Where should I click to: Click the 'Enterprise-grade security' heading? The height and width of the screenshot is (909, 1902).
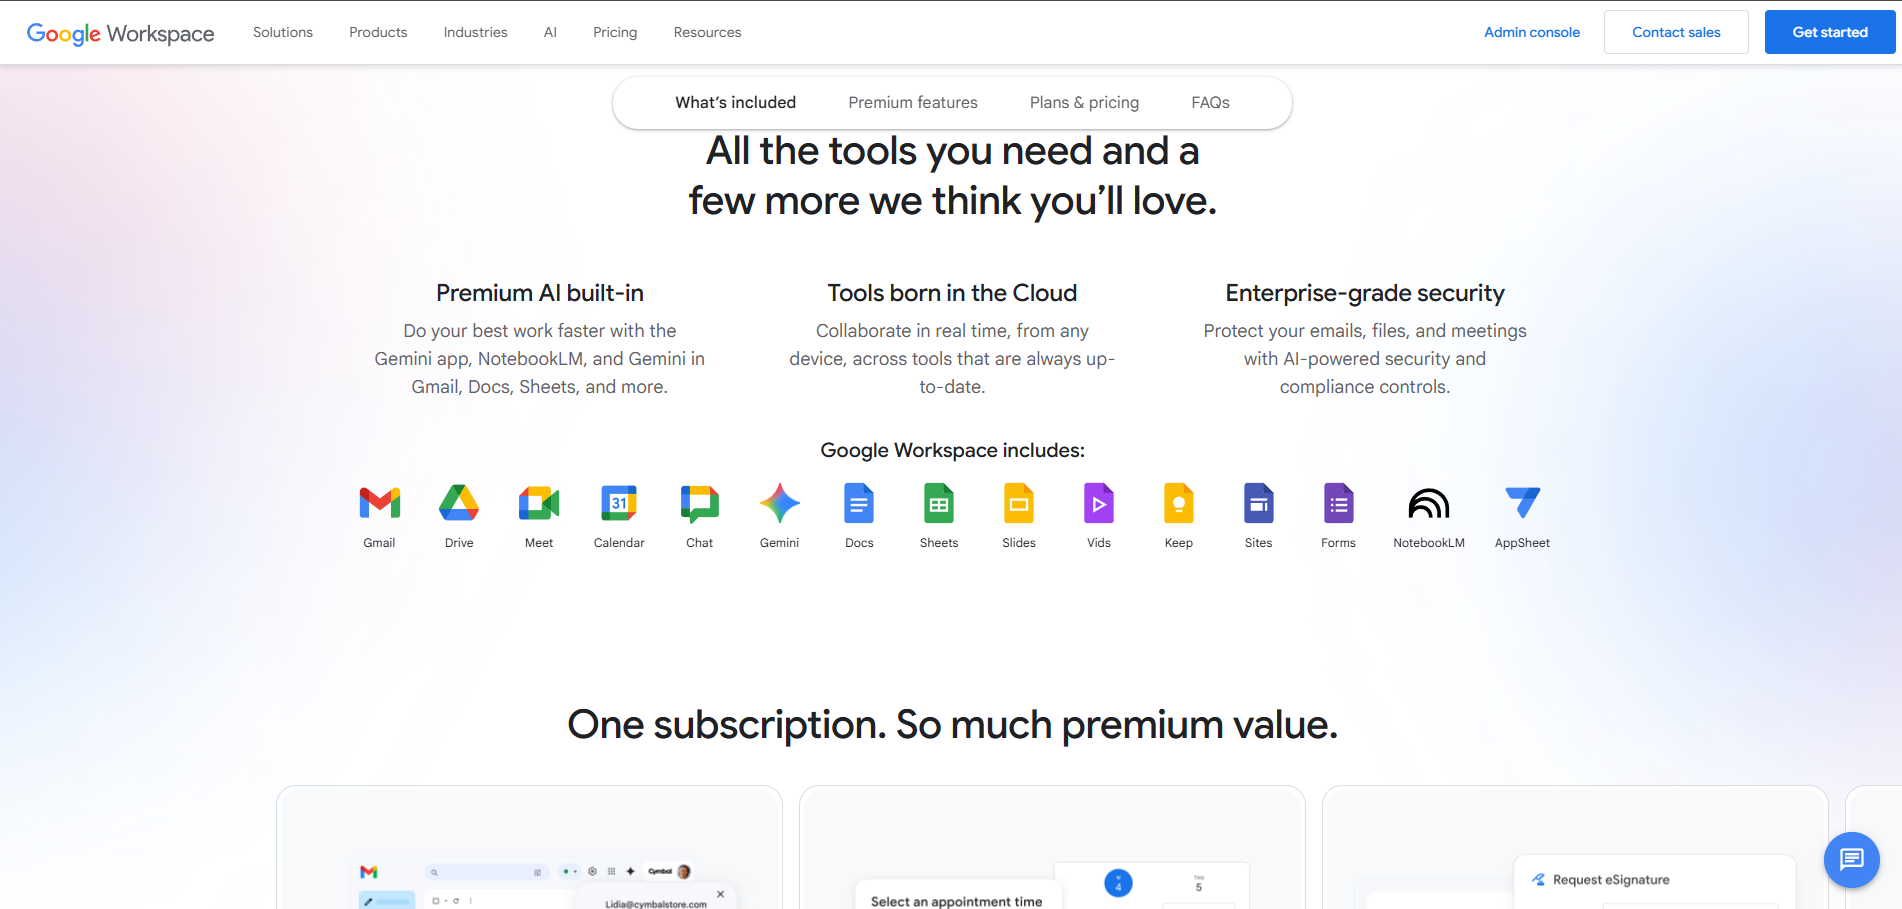[1365, 293]
